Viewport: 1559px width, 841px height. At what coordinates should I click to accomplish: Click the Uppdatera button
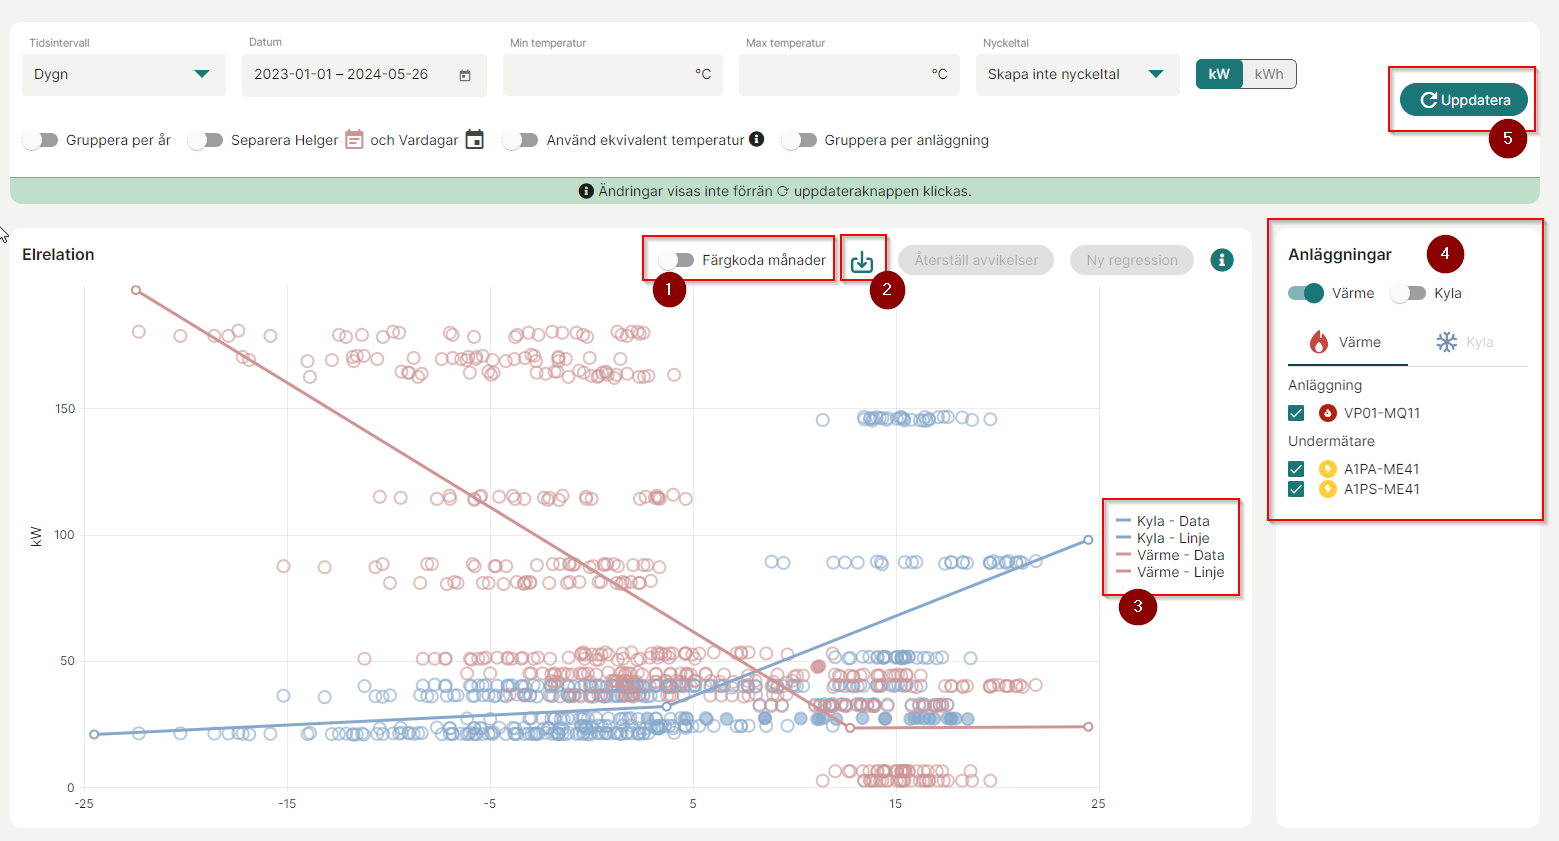click(1464, 100)
